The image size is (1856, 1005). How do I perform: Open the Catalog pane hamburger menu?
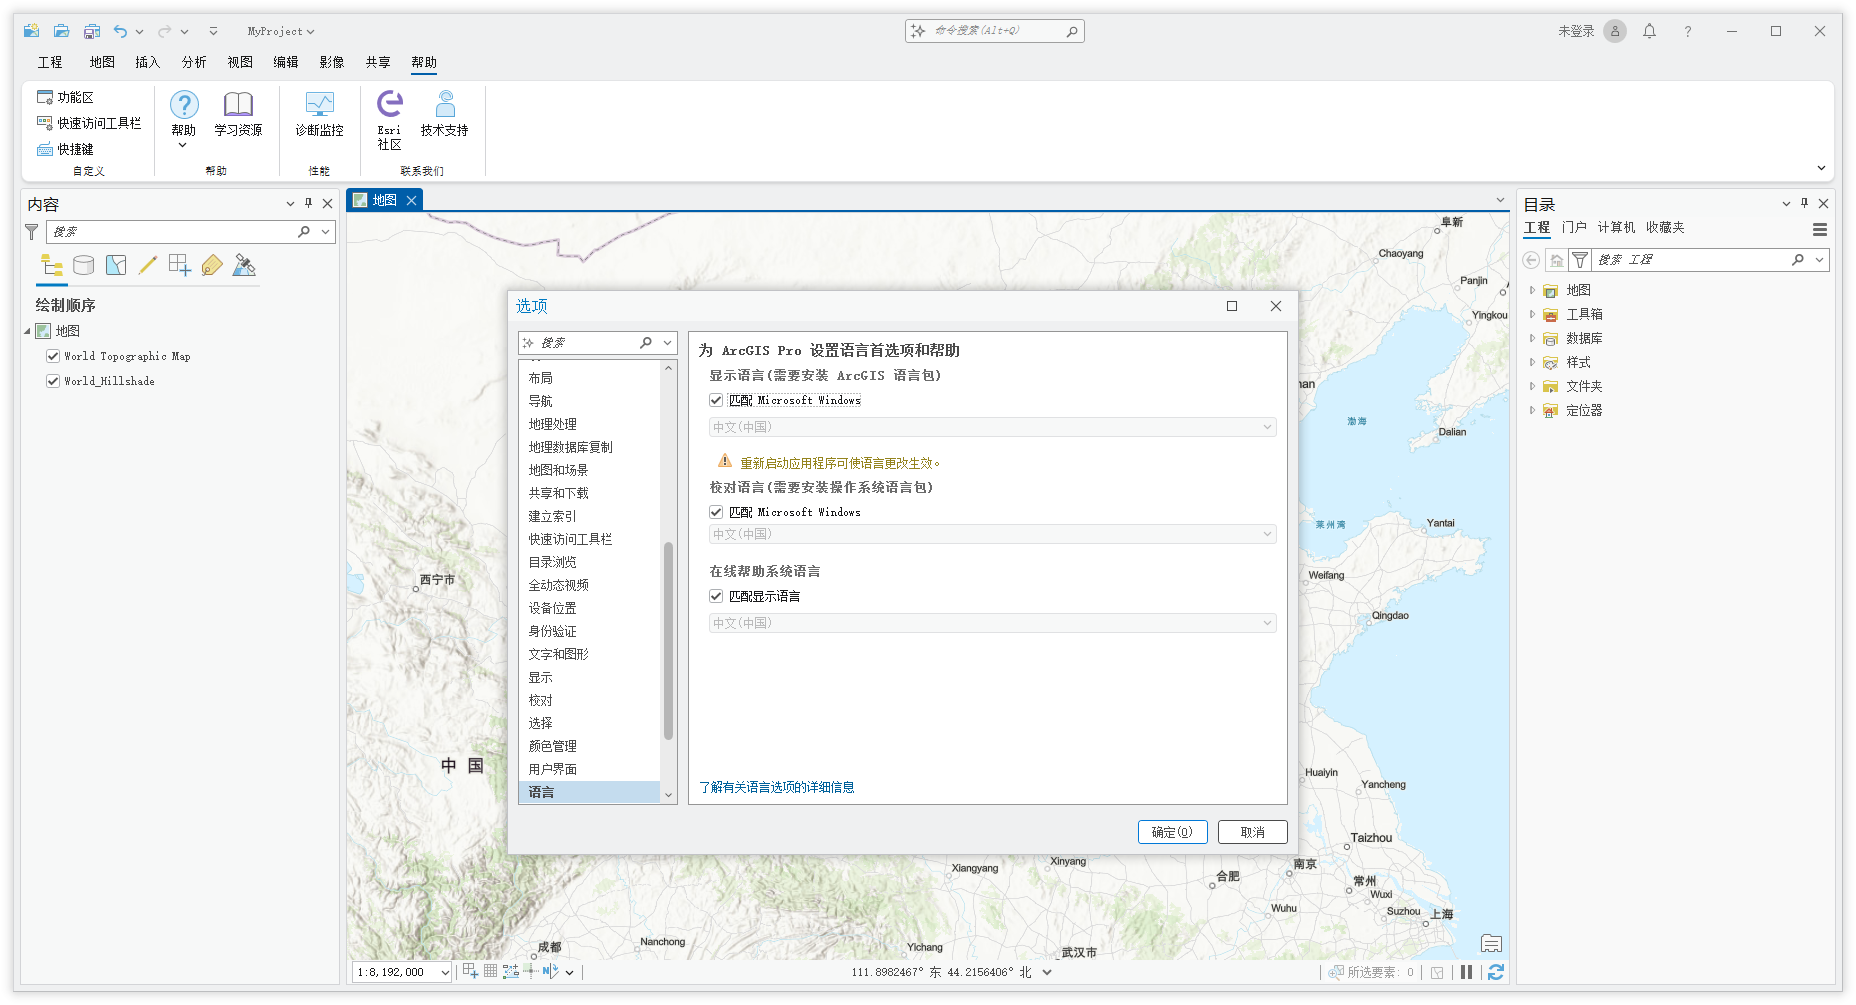click(1820, 229)
